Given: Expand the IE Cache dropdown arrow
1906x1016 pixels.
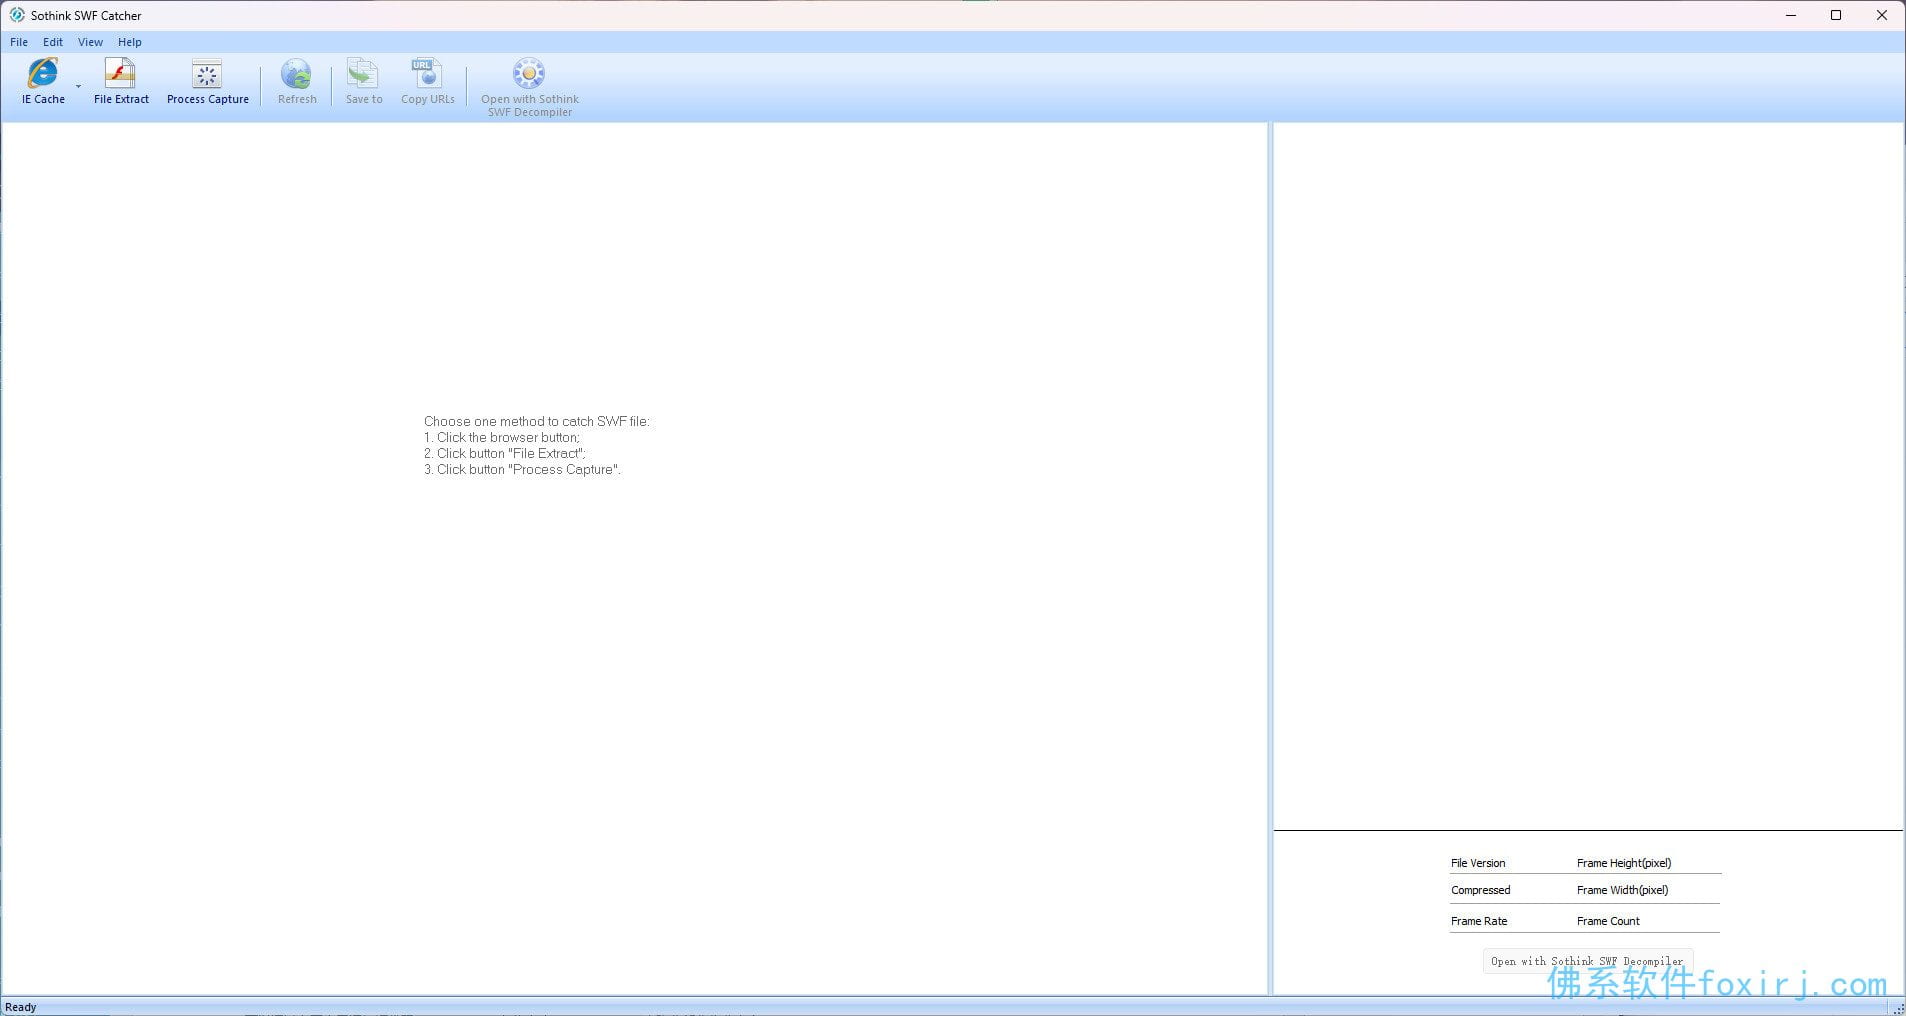Looking at the screenshot, I should pyautogui.click(x=78, y=87).
